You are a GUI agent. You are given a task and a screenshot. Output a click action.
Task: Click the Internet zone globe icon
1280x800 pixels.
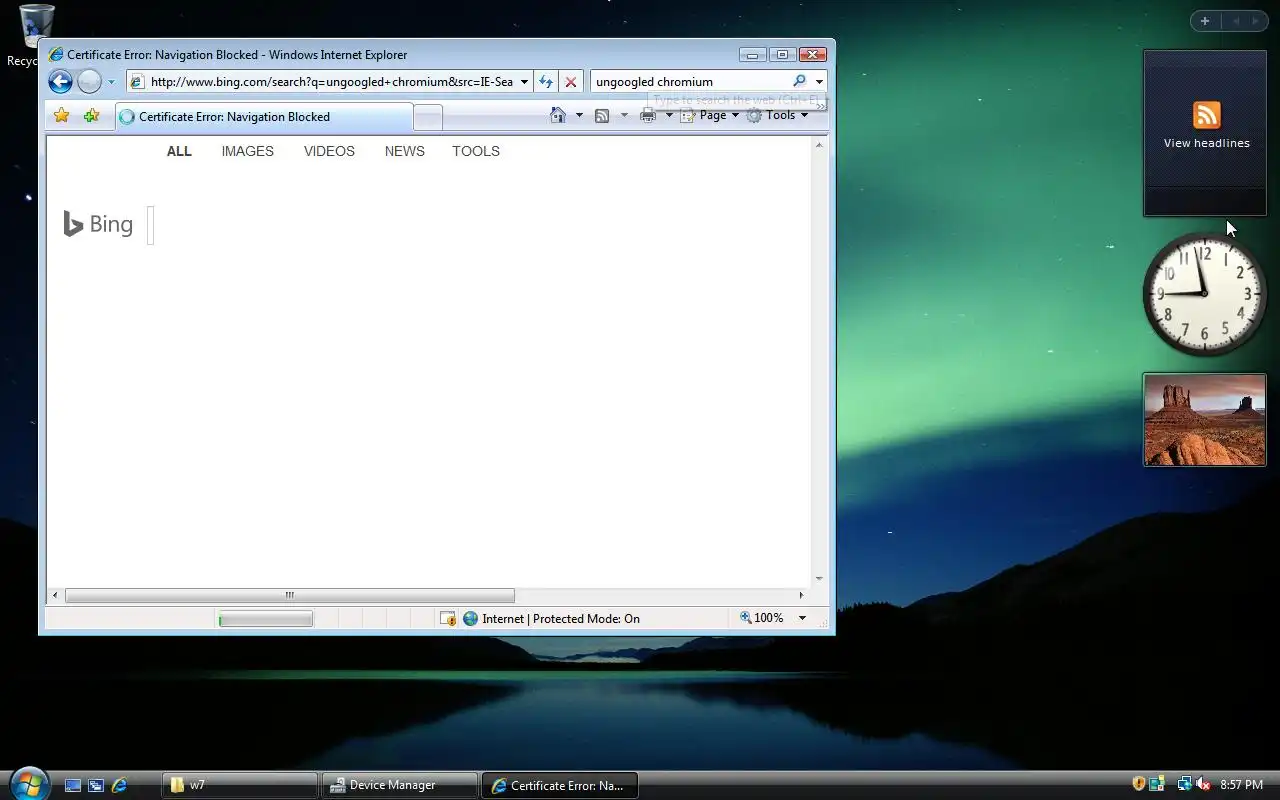(470, 619)
